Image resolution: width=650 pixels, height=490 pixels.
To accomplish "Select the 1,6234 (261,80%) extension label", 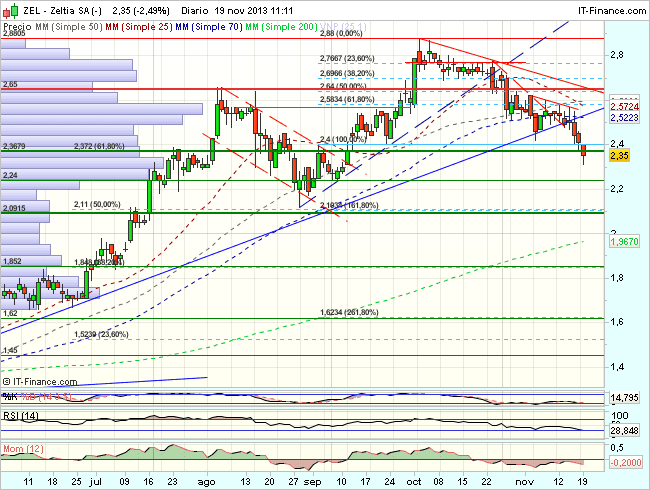I will [x=349, y=313].
